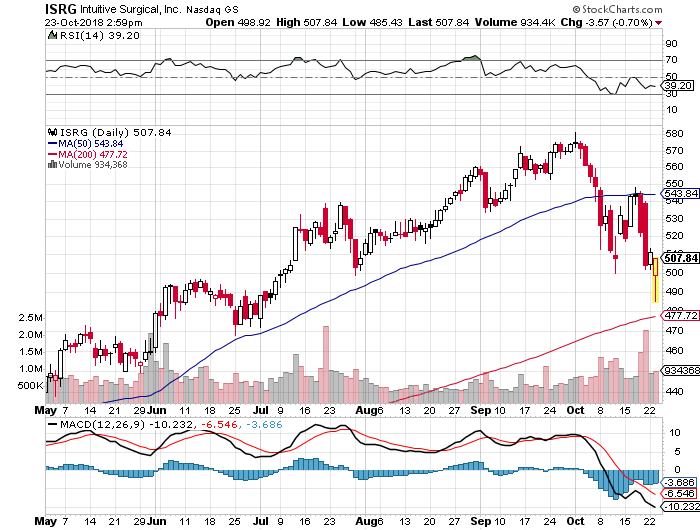Image resolution: width=700 pixels, height=530 pixels.
Task: Click the blue -3.686 value in MACD legend
Action: coord(264,424)
